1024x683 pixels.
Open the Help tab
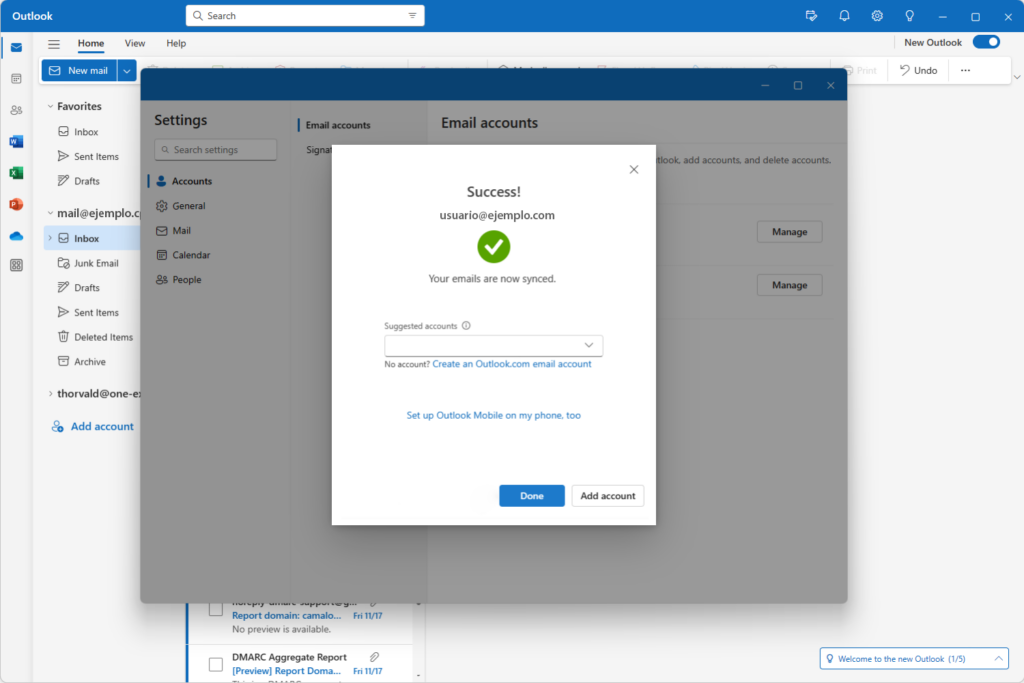[x=176, y=44]
